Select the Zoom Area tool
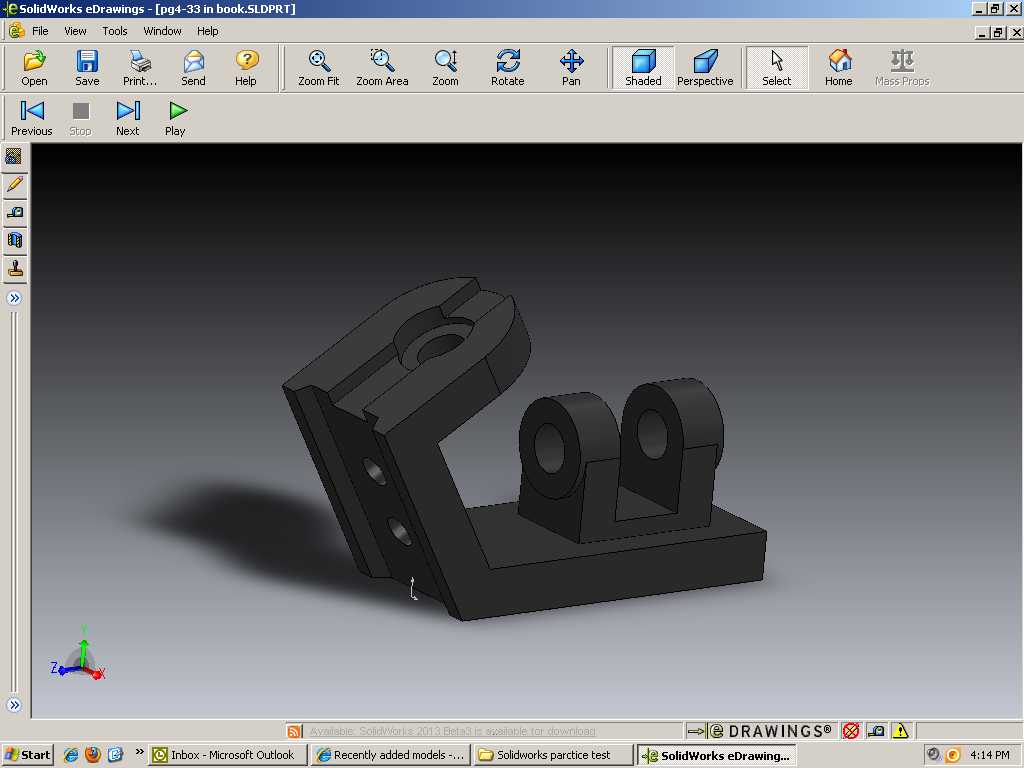1024x768 pixels. click(x=382, y=68)
